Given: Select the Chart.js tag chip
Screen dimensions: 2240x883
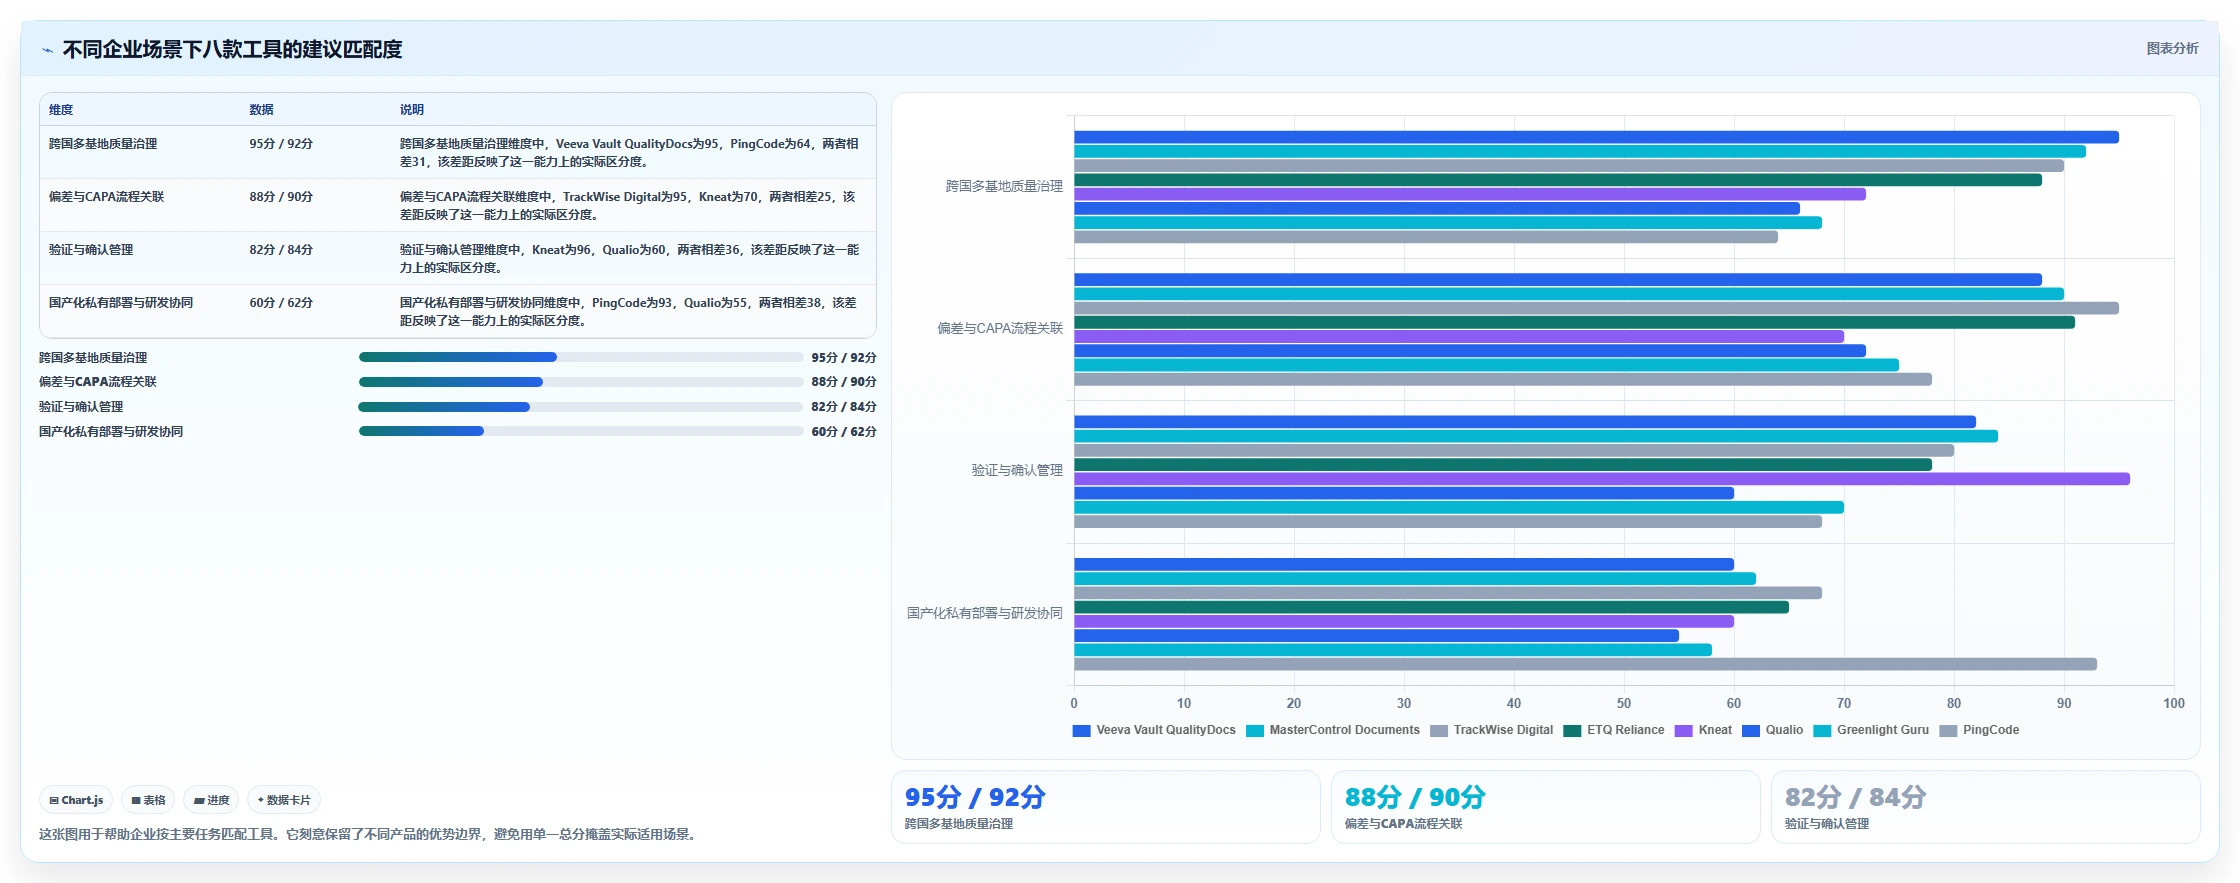Looking at the screenshot, I should pyautogui.click(x=76, y=800).
